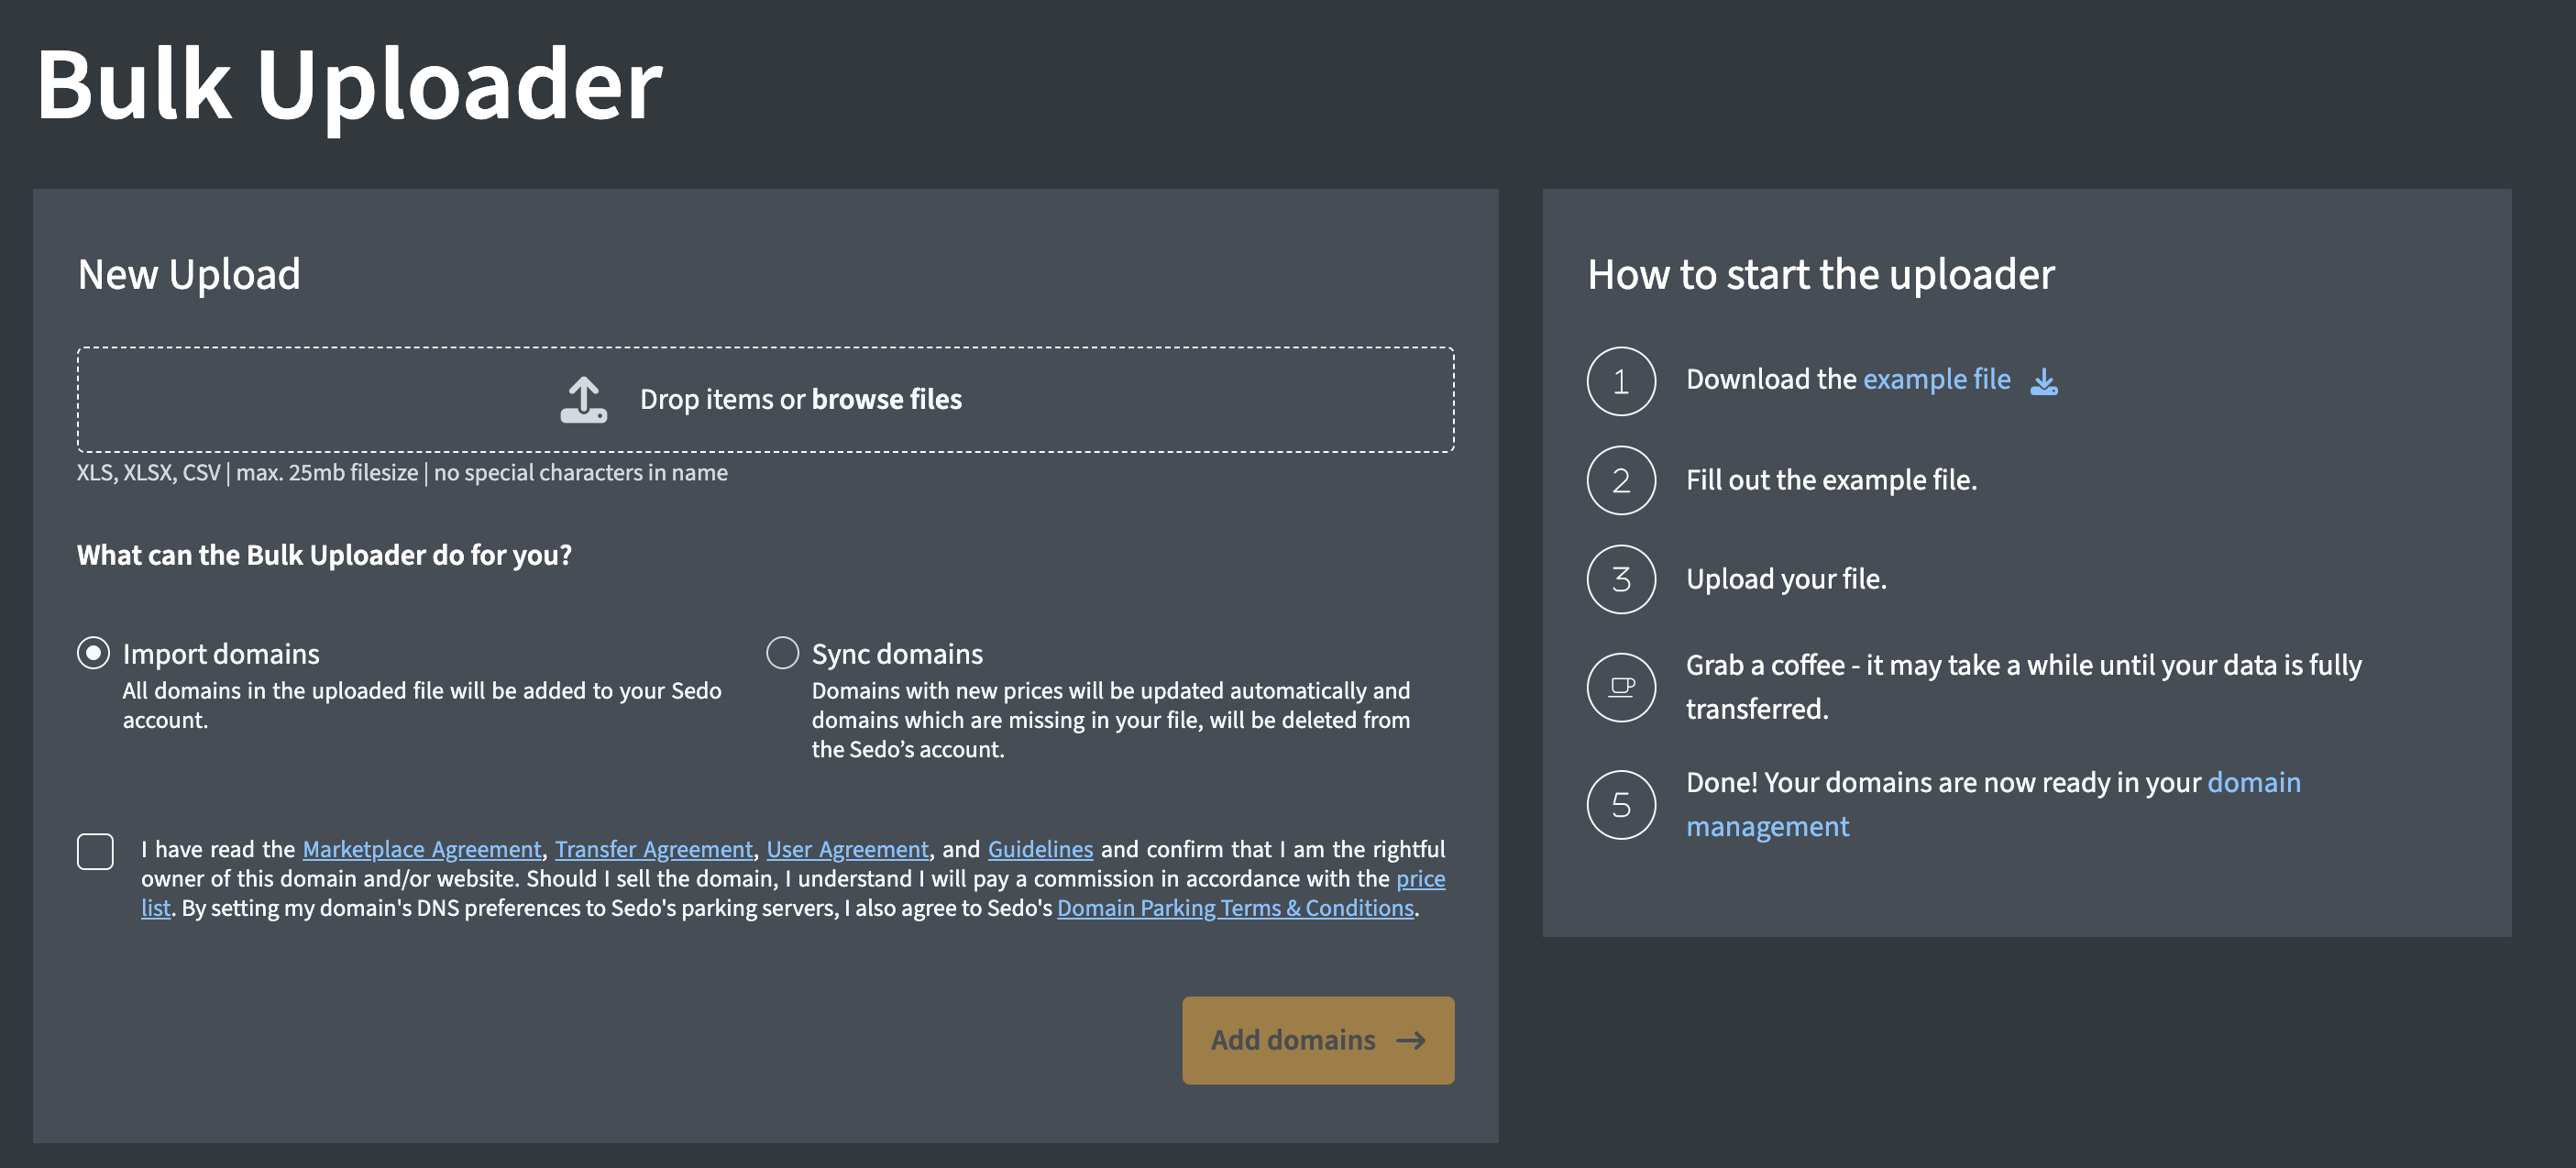The height and width of the screenshot is (1168, 2576).
Task: Click the step 3 circle icon
Action: pyautogui.click(x=1620, y=579)
